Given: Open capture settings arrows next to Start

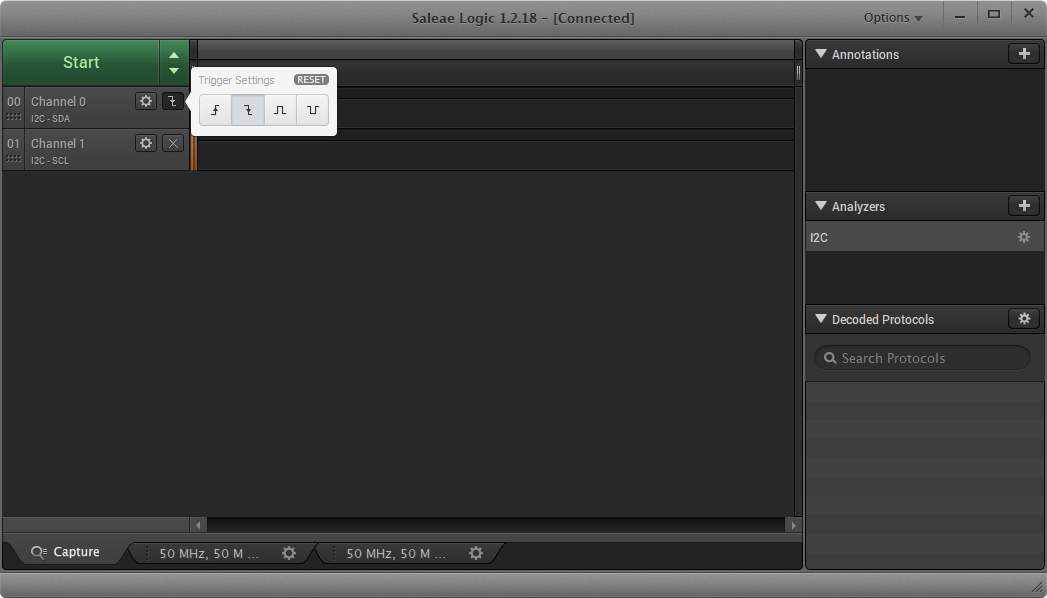Looking at the screenshot, I should coord(174,62).
